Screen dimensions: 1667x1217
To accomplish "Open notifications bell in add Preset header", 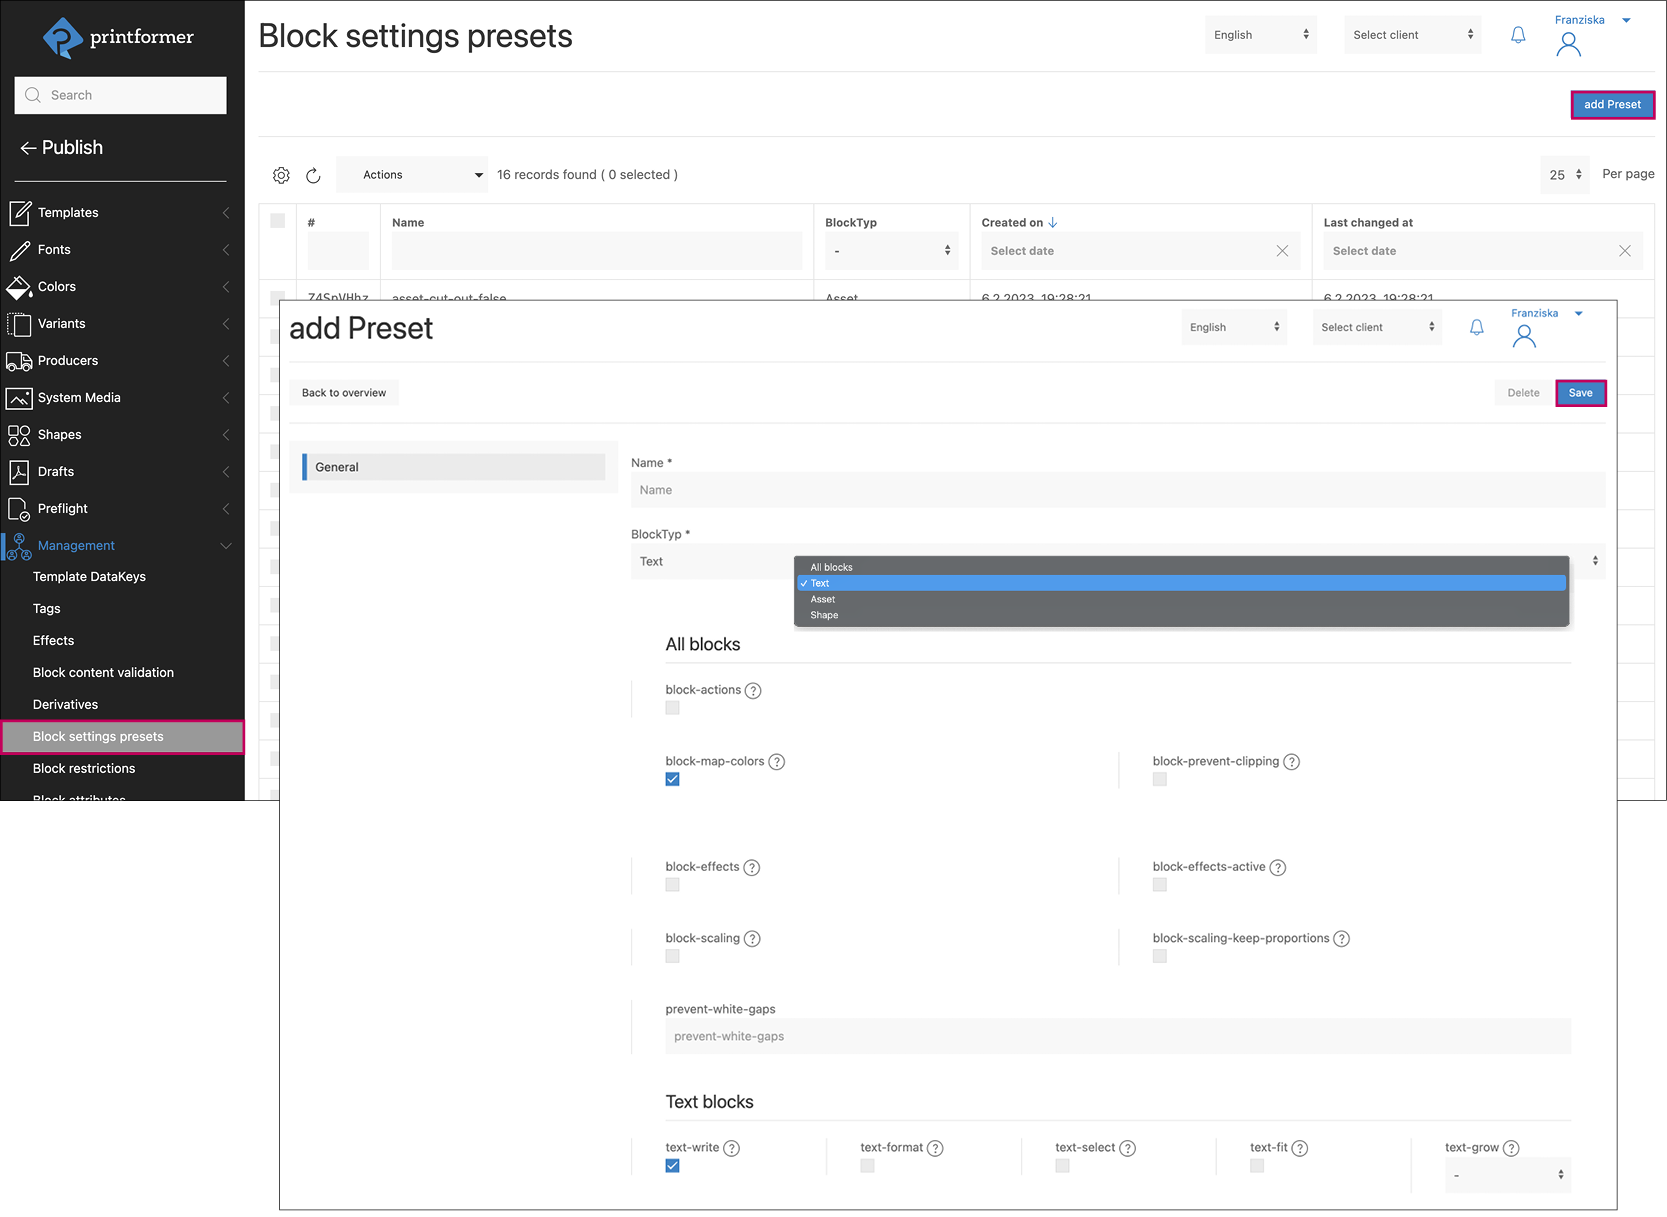I will pos(1476,327).
